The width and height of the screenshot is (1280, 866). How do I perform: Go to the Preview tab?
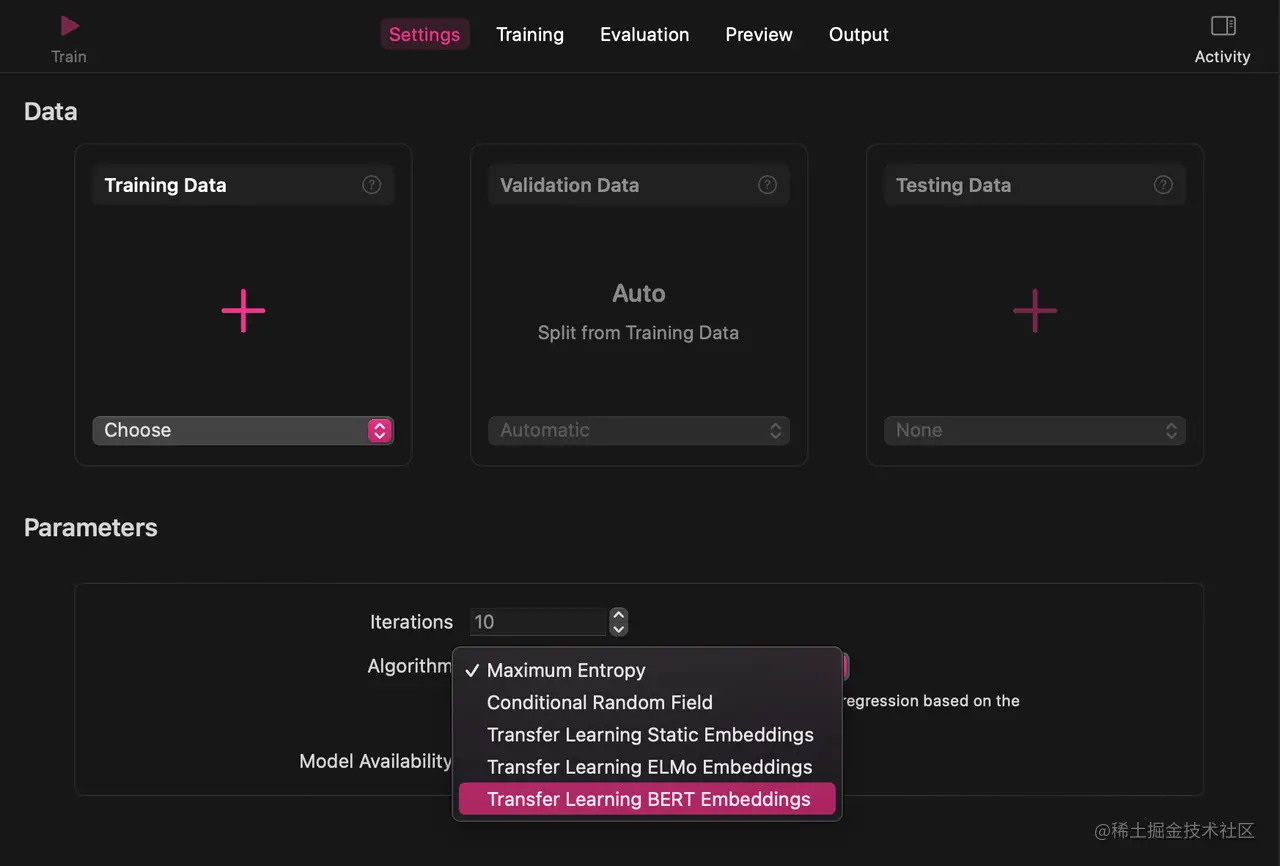point(759,35)
